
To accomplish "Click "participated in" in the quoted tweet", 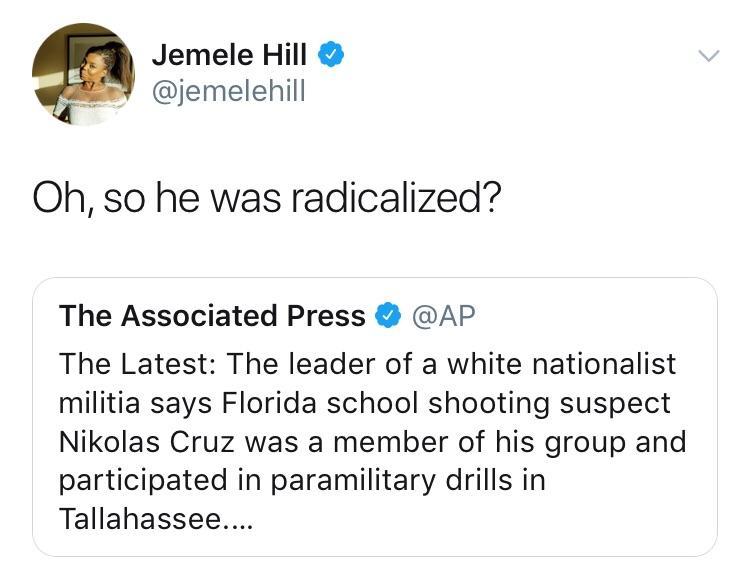I will tap(156, 480).
